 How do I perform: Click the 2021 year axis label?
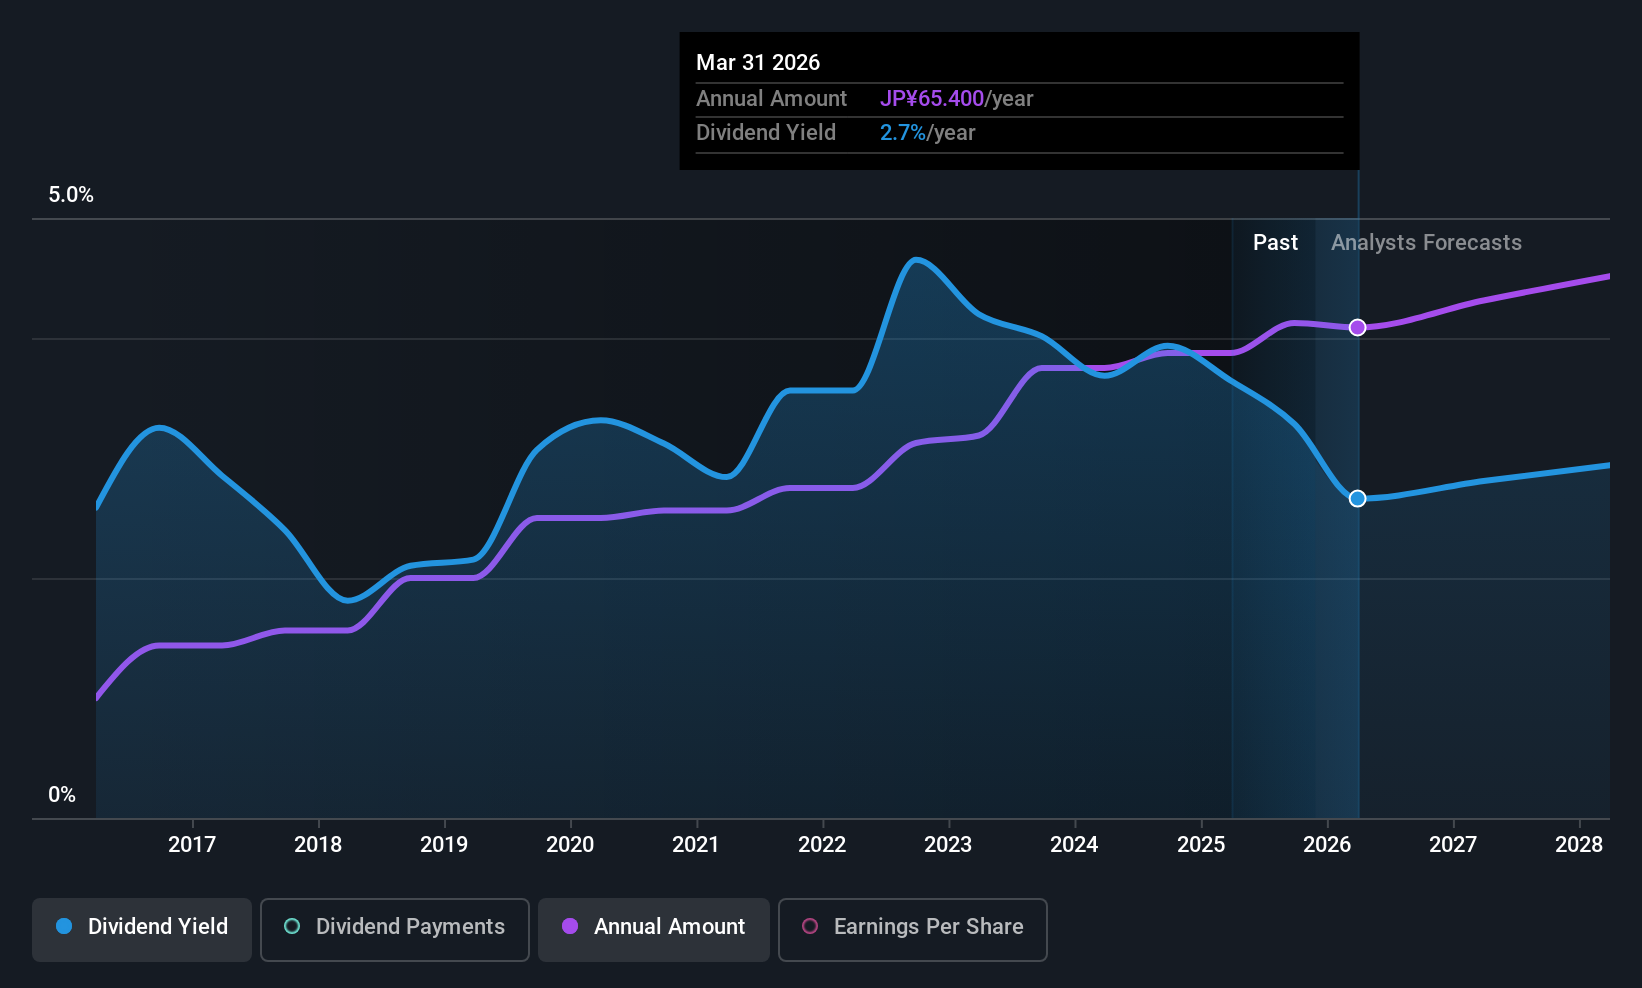pyautogui.click(x=696, y=845)
